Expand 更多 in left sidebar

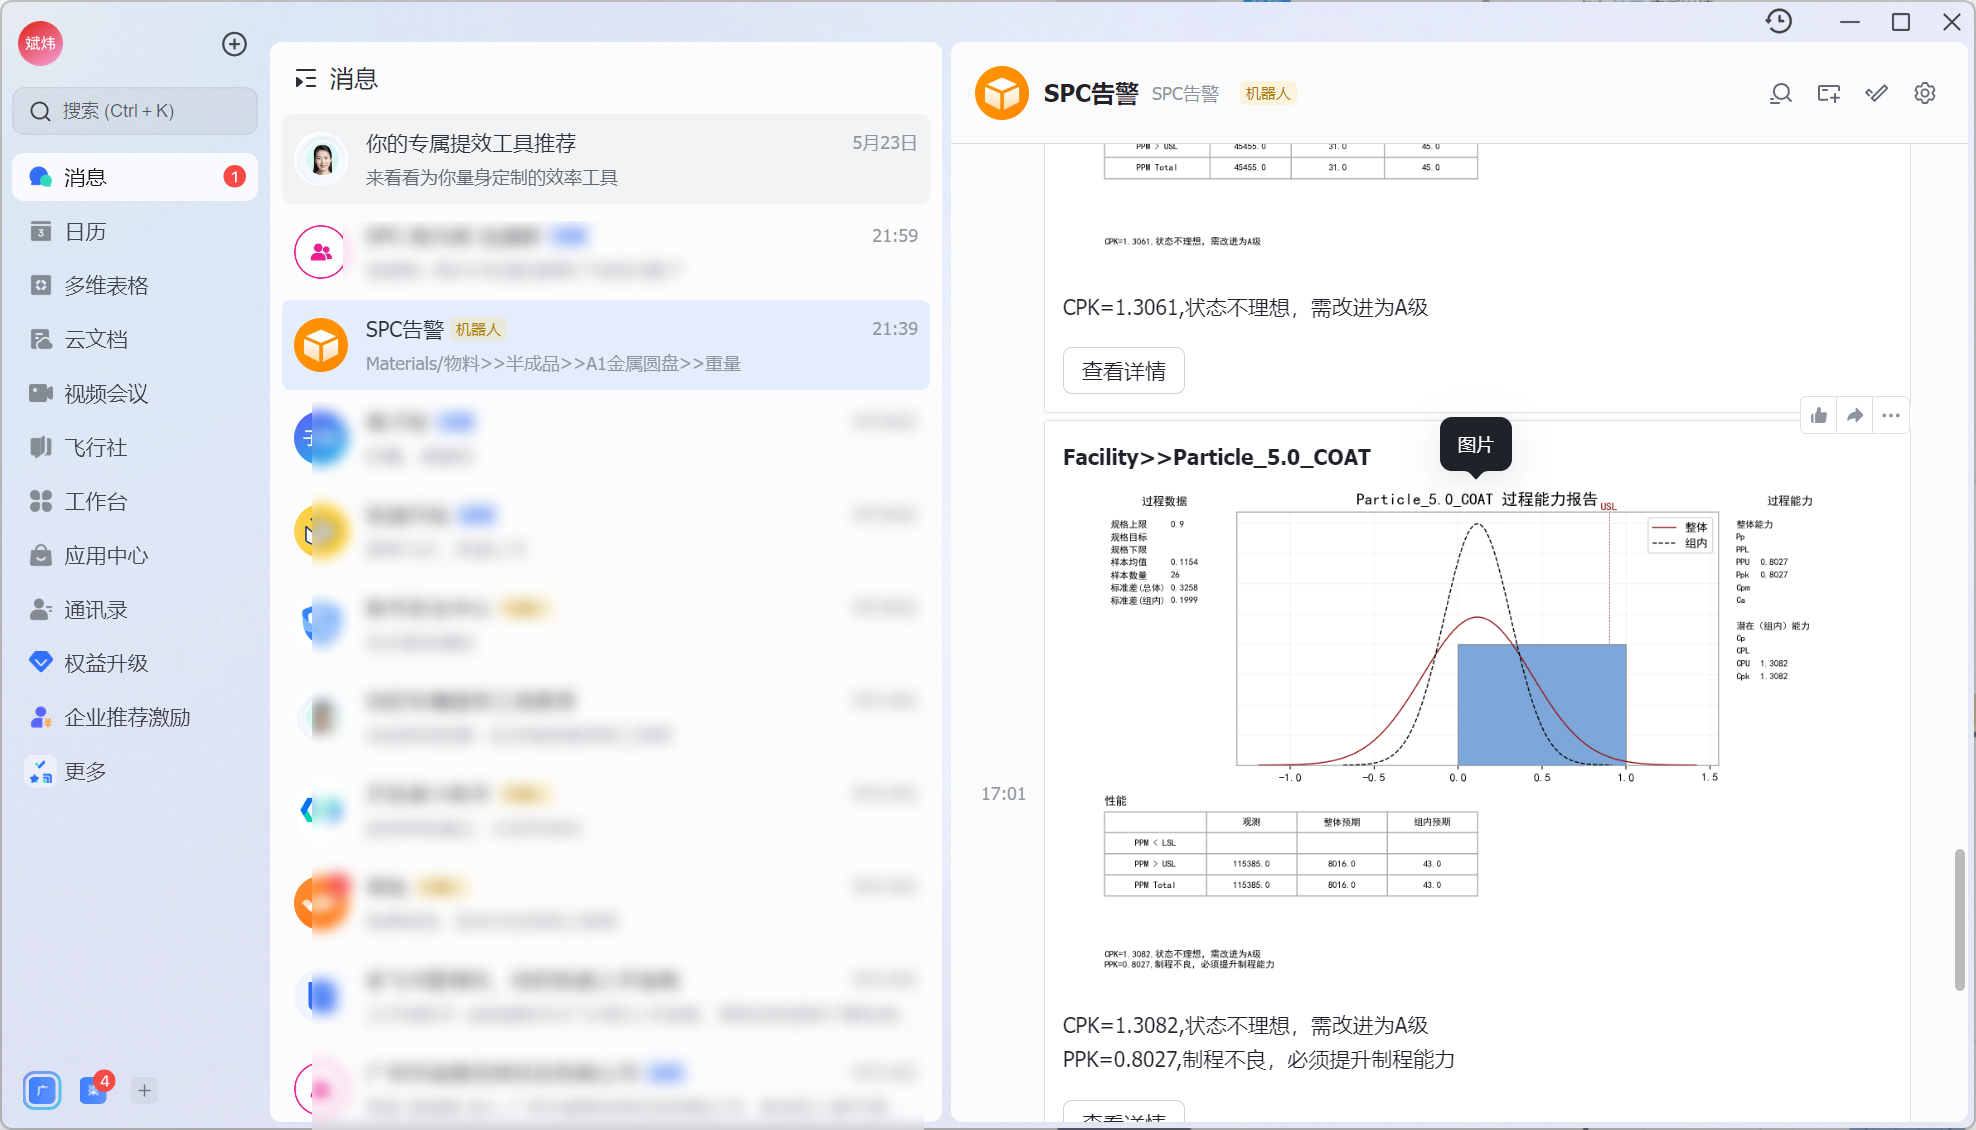(84, 771)
